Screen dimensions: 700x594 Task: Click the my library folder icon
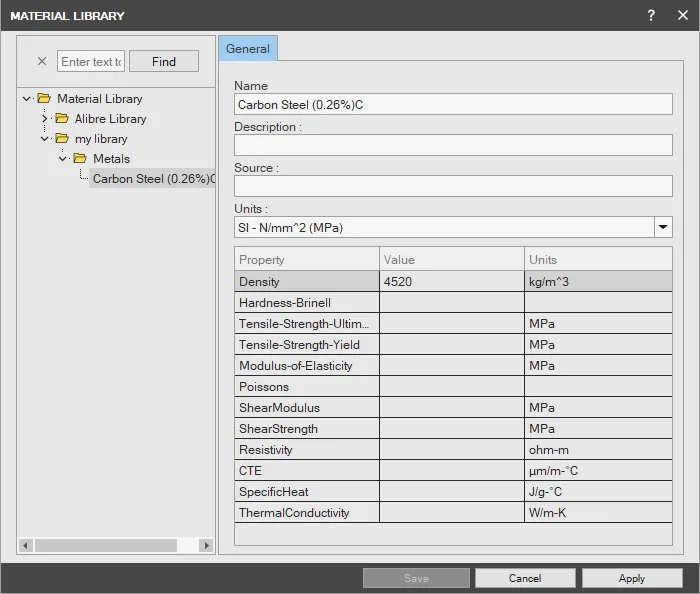pos(62,138)
